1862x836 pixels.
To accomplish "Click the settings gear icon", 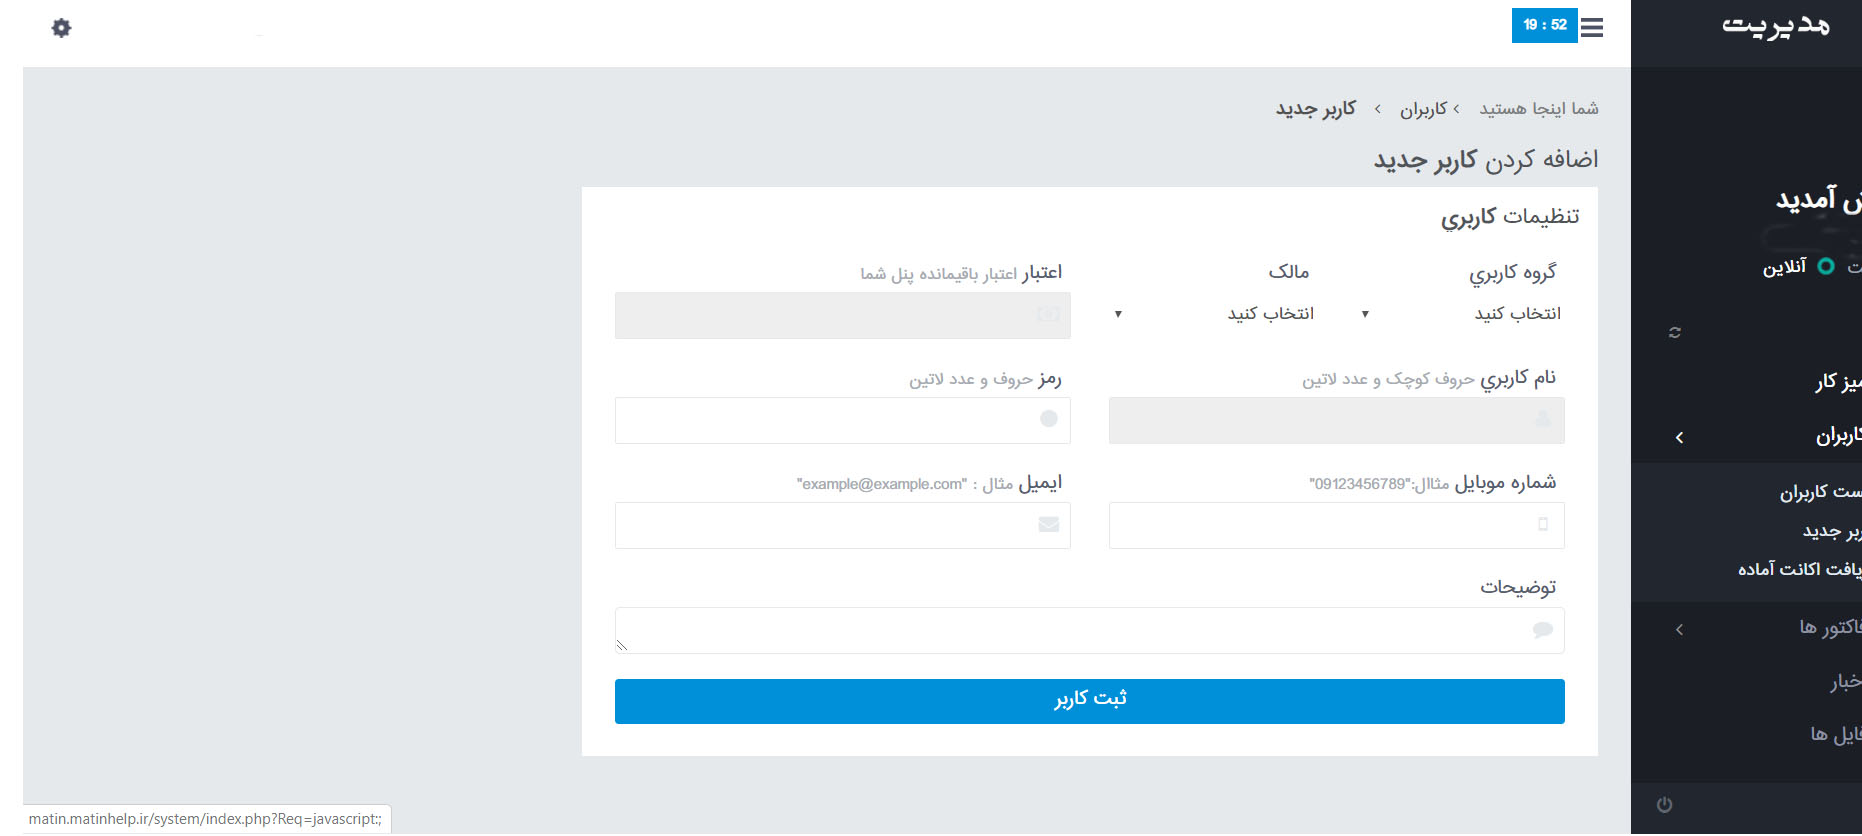I will click(x=61, y=28).
